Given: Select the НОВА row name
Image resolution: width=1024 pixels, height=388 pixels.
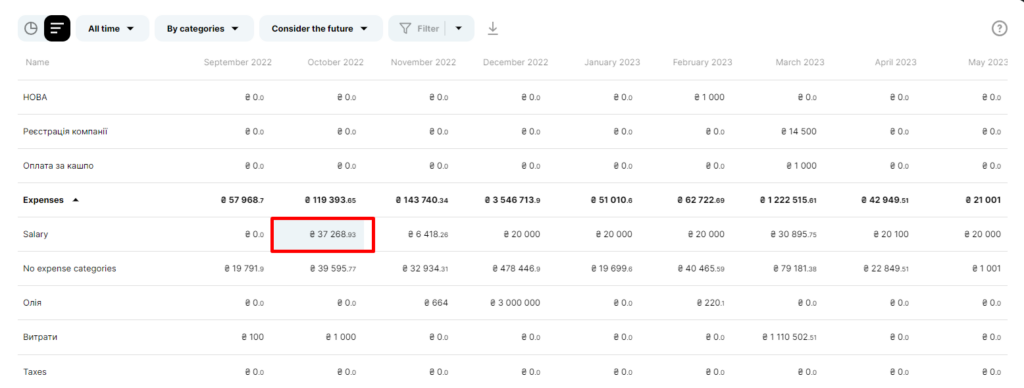Looking at the screenshot, I should [x=35, y=97].
